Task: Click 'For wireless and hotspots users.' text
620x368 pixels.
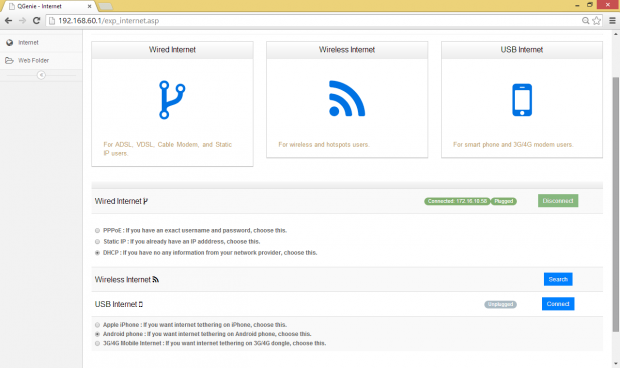Action: [x=324, y=145]
